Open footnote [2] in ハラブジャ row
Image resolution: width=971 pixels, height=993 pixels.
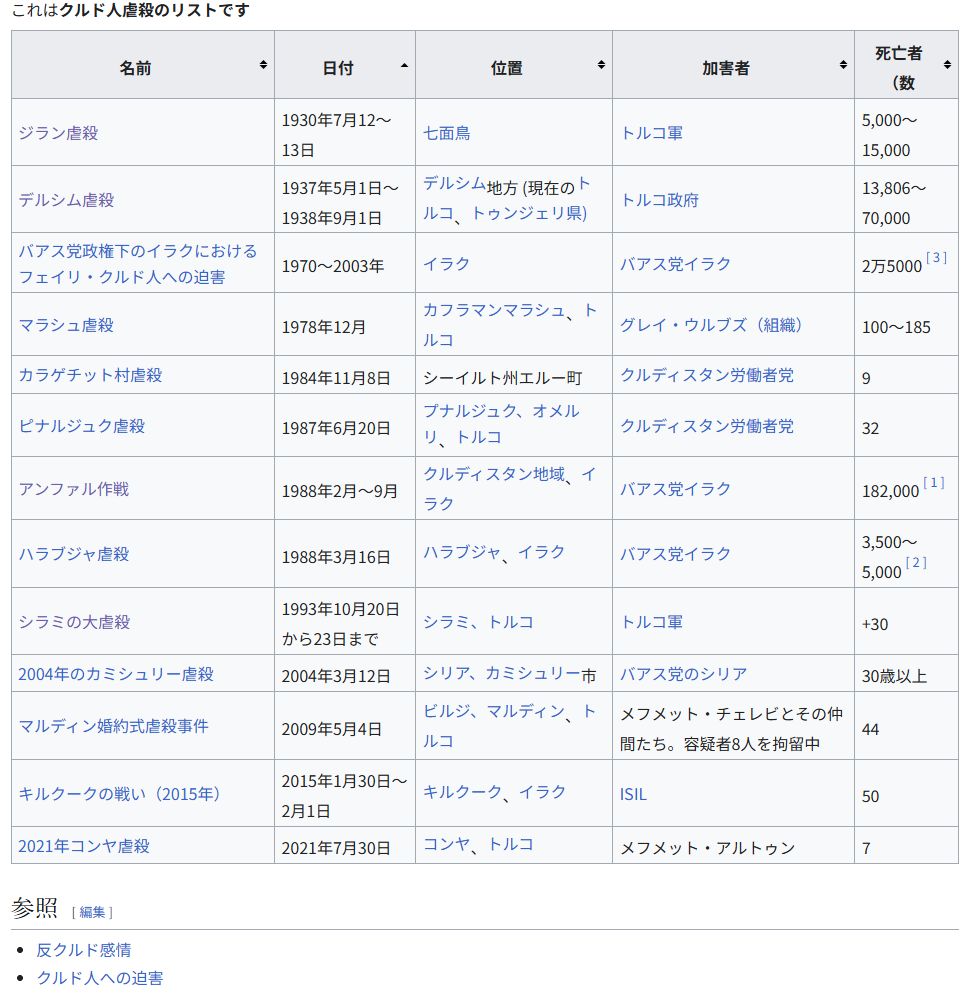[x=915, y=563]
